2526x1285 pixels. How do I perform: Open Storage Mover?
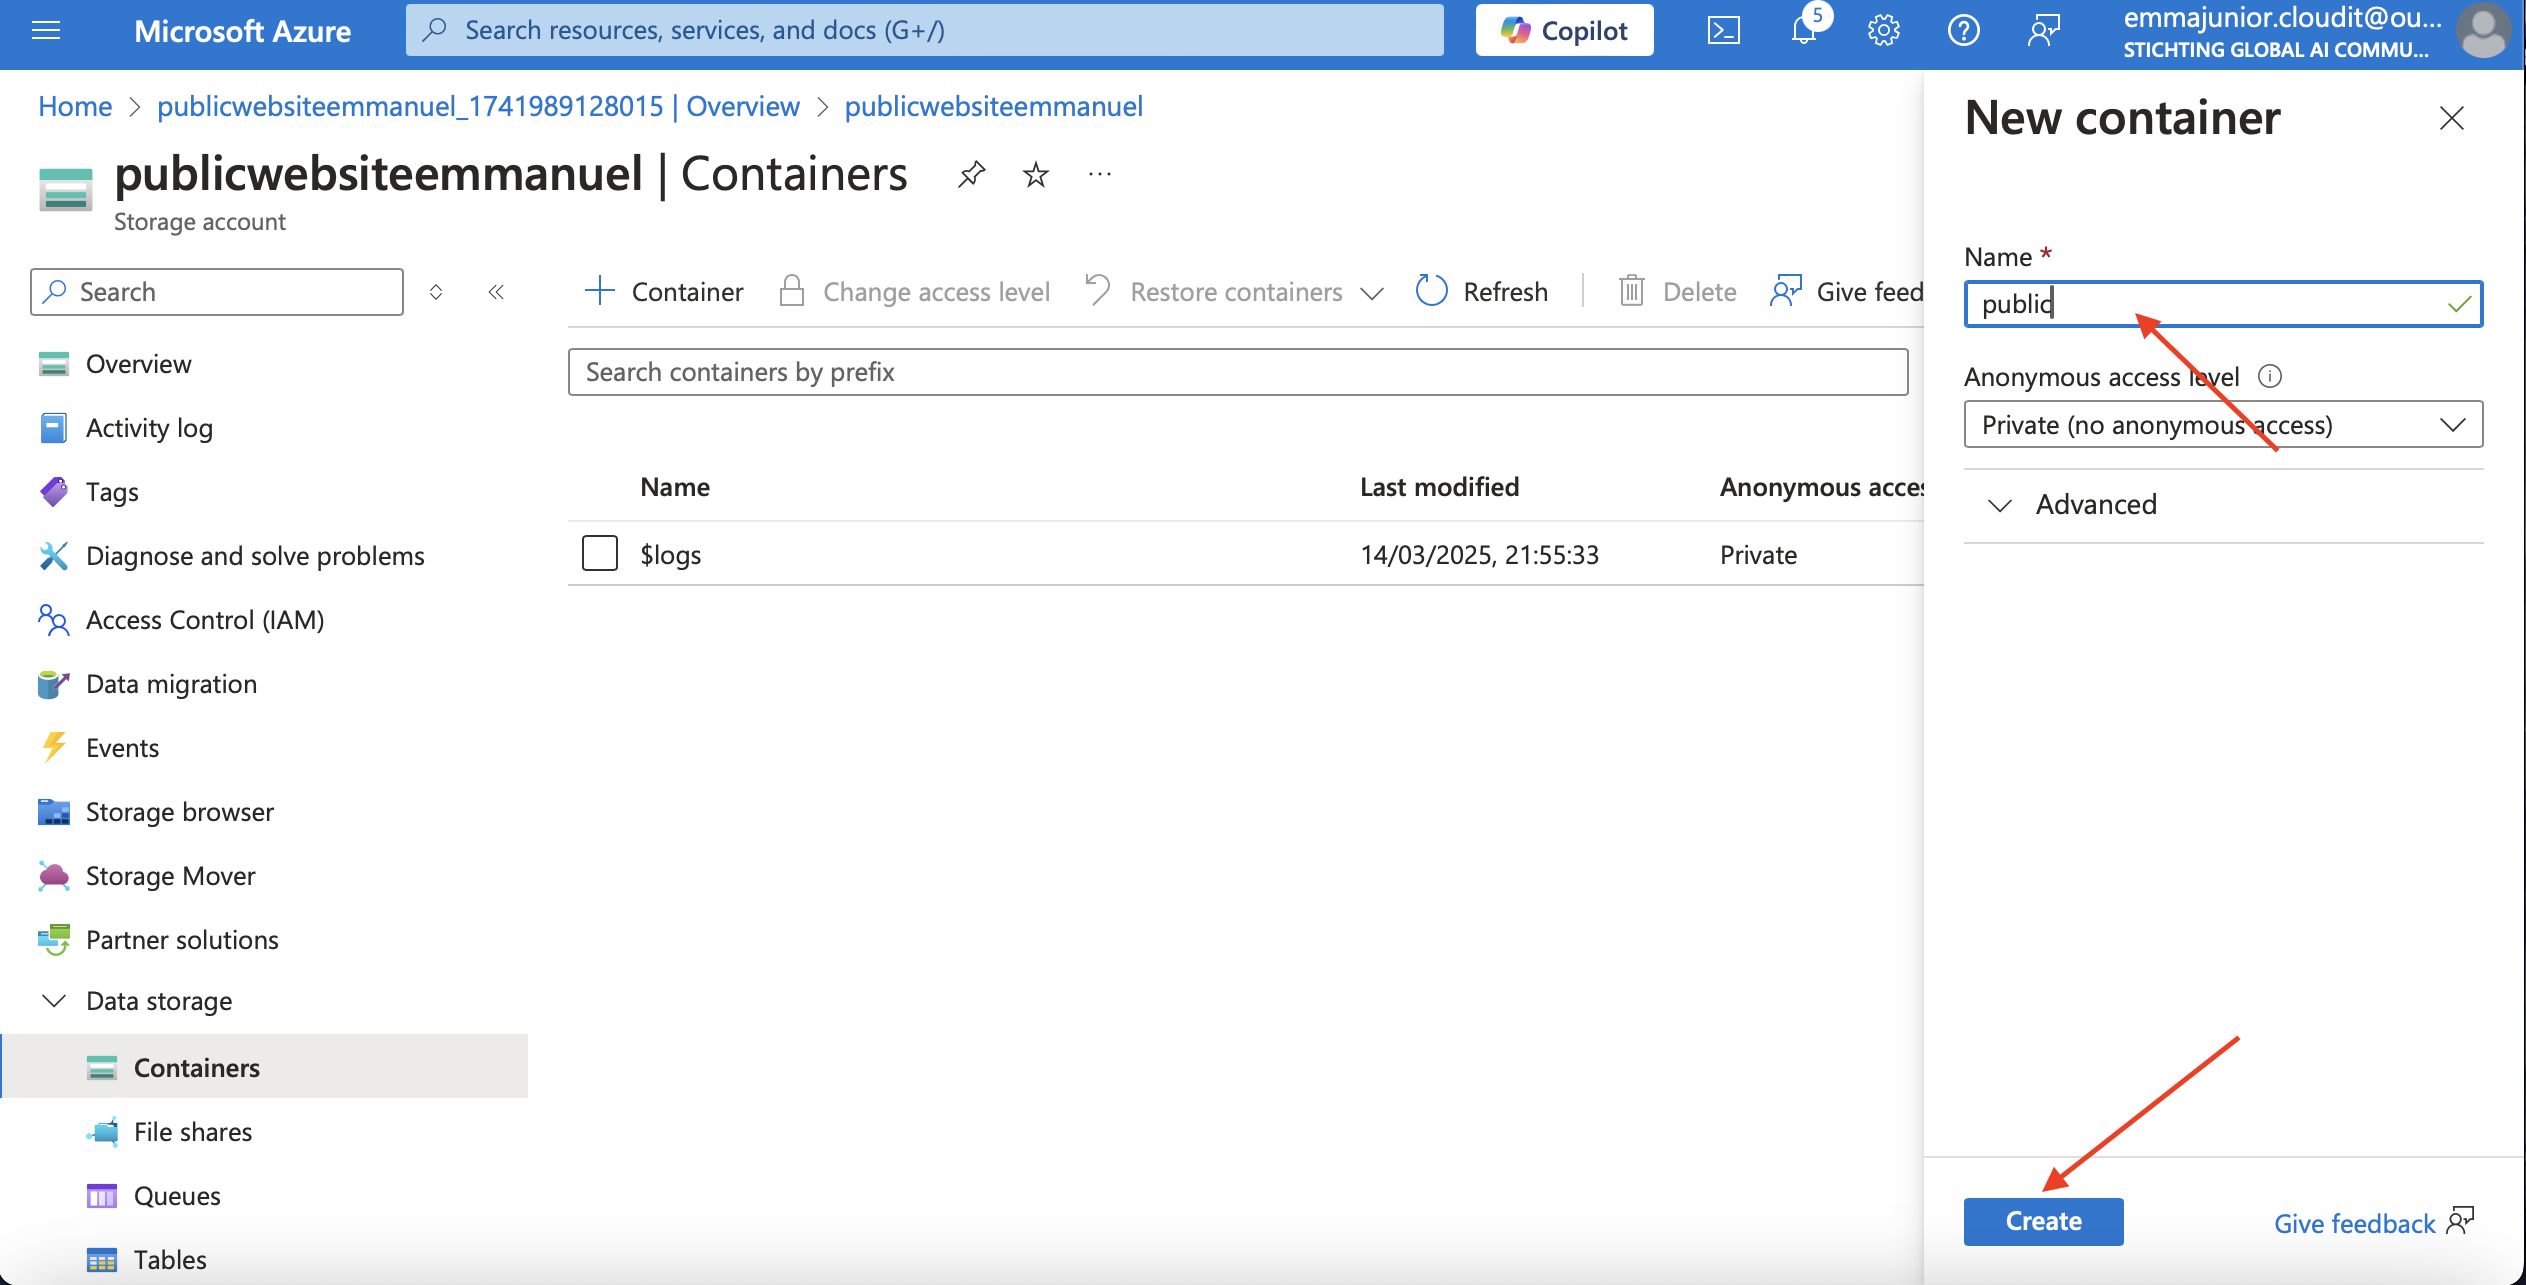(170, 876)
